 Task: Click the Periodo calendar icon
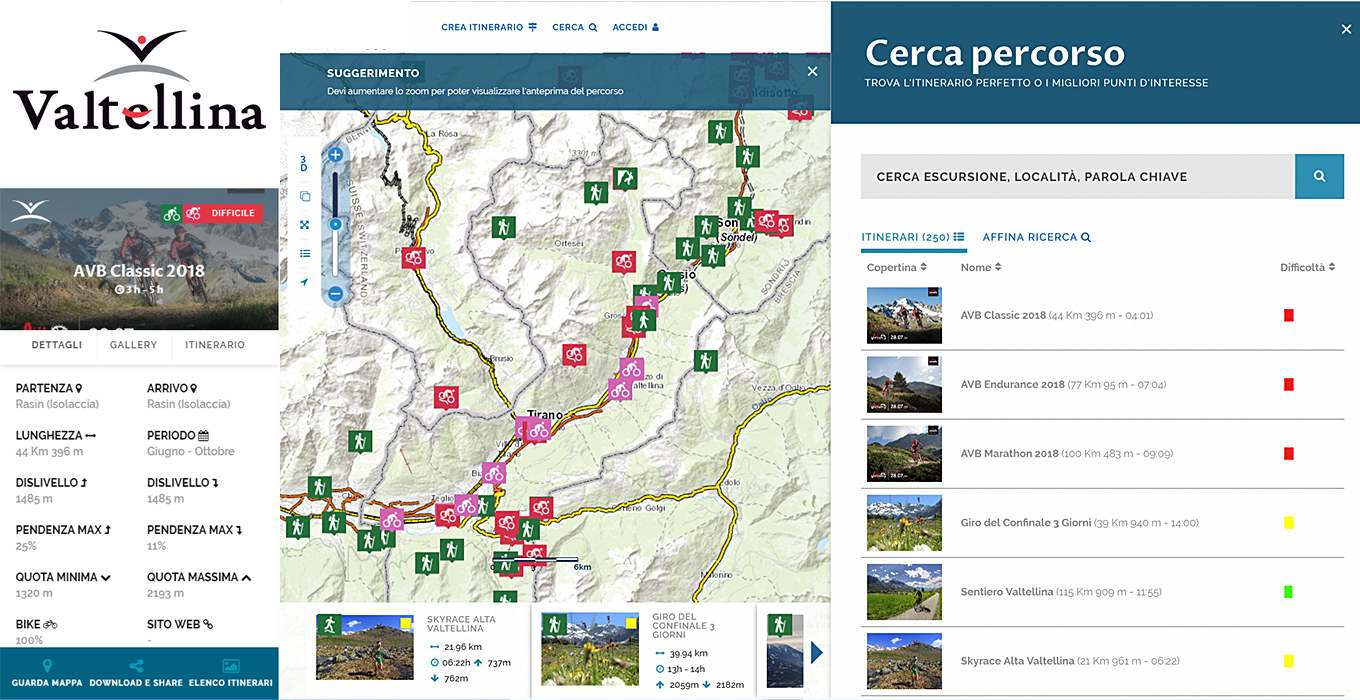pyautogui.click(x=204, y=436)
